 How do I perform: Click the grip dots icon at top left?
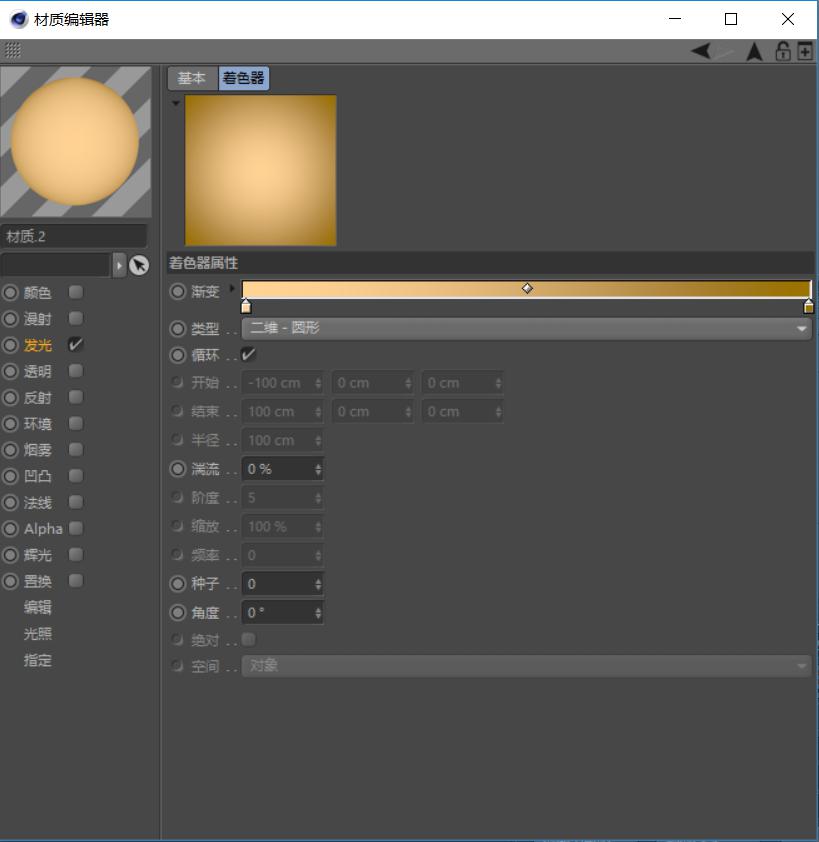click(x=13, y=50)
